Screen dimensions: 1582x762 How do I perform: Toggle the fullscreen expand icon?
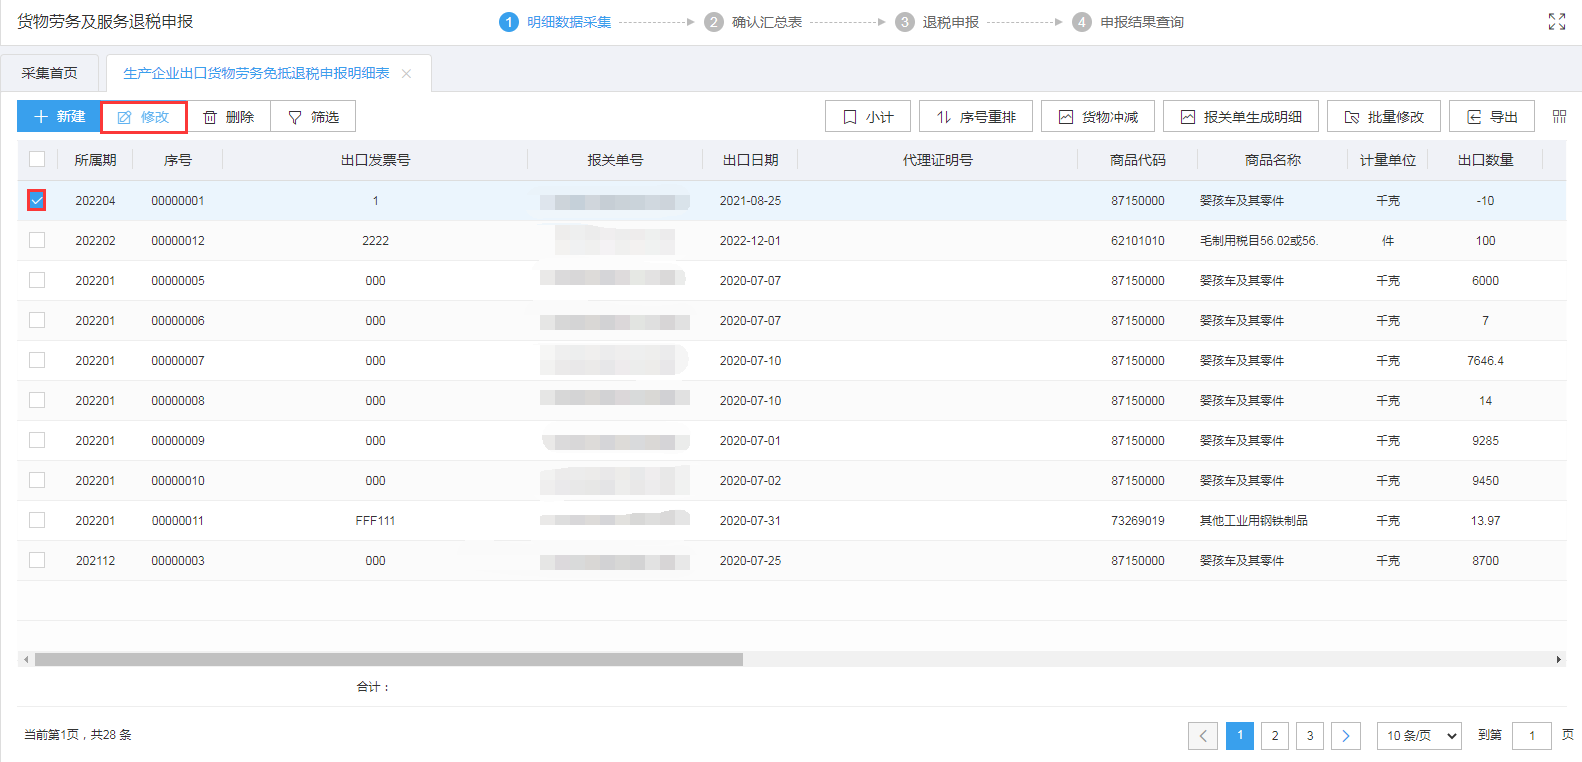pyautogui.click(x=1557, y=22)
